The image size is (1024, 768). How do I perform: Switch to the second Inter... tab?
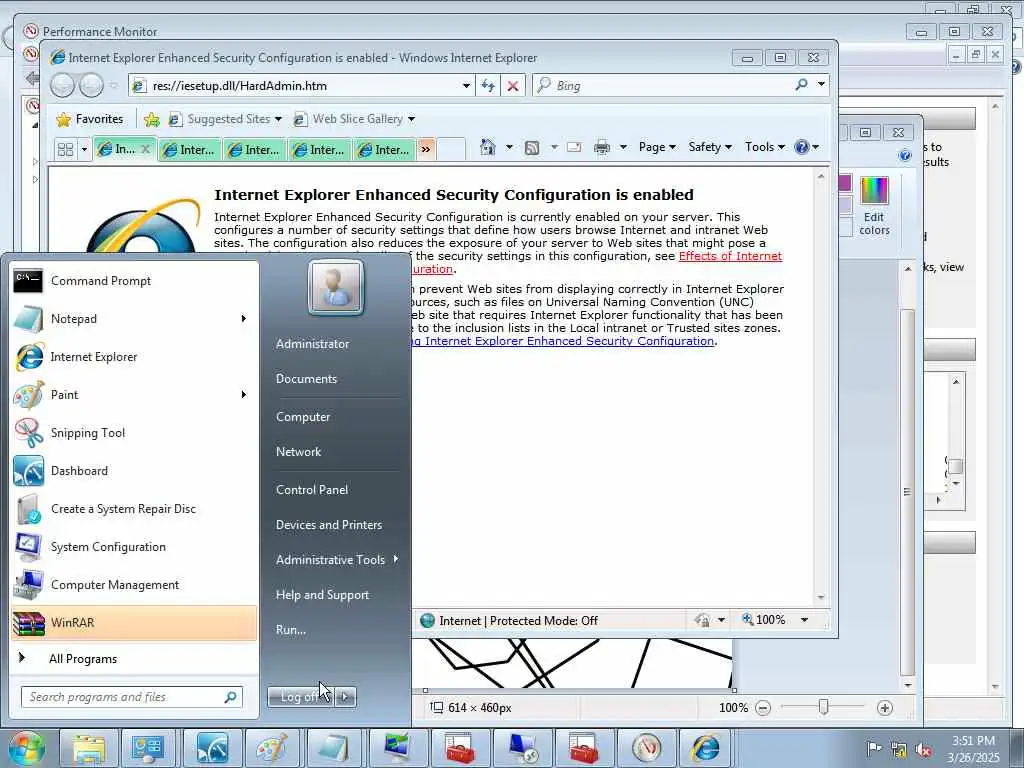254,150
